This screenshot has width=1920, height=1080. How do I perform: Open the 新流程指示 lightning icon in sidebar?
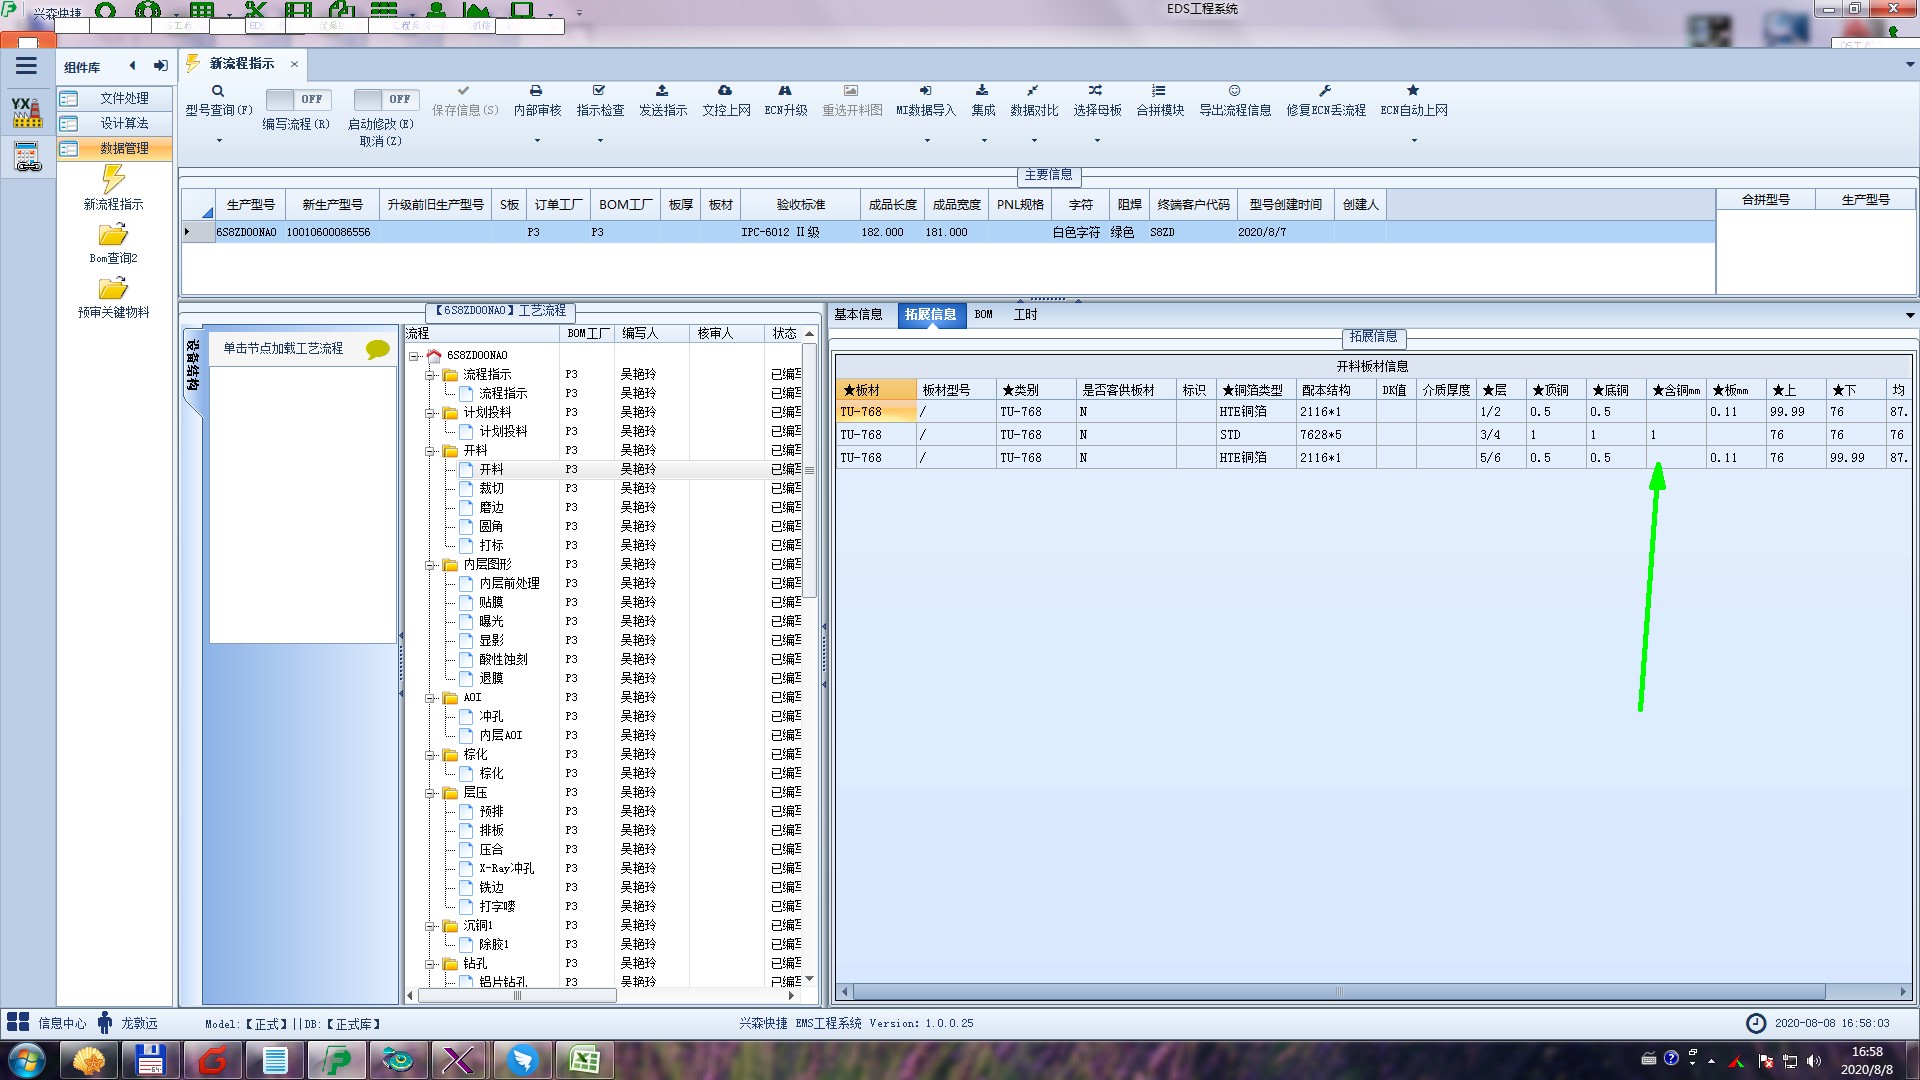pos(113,180)
